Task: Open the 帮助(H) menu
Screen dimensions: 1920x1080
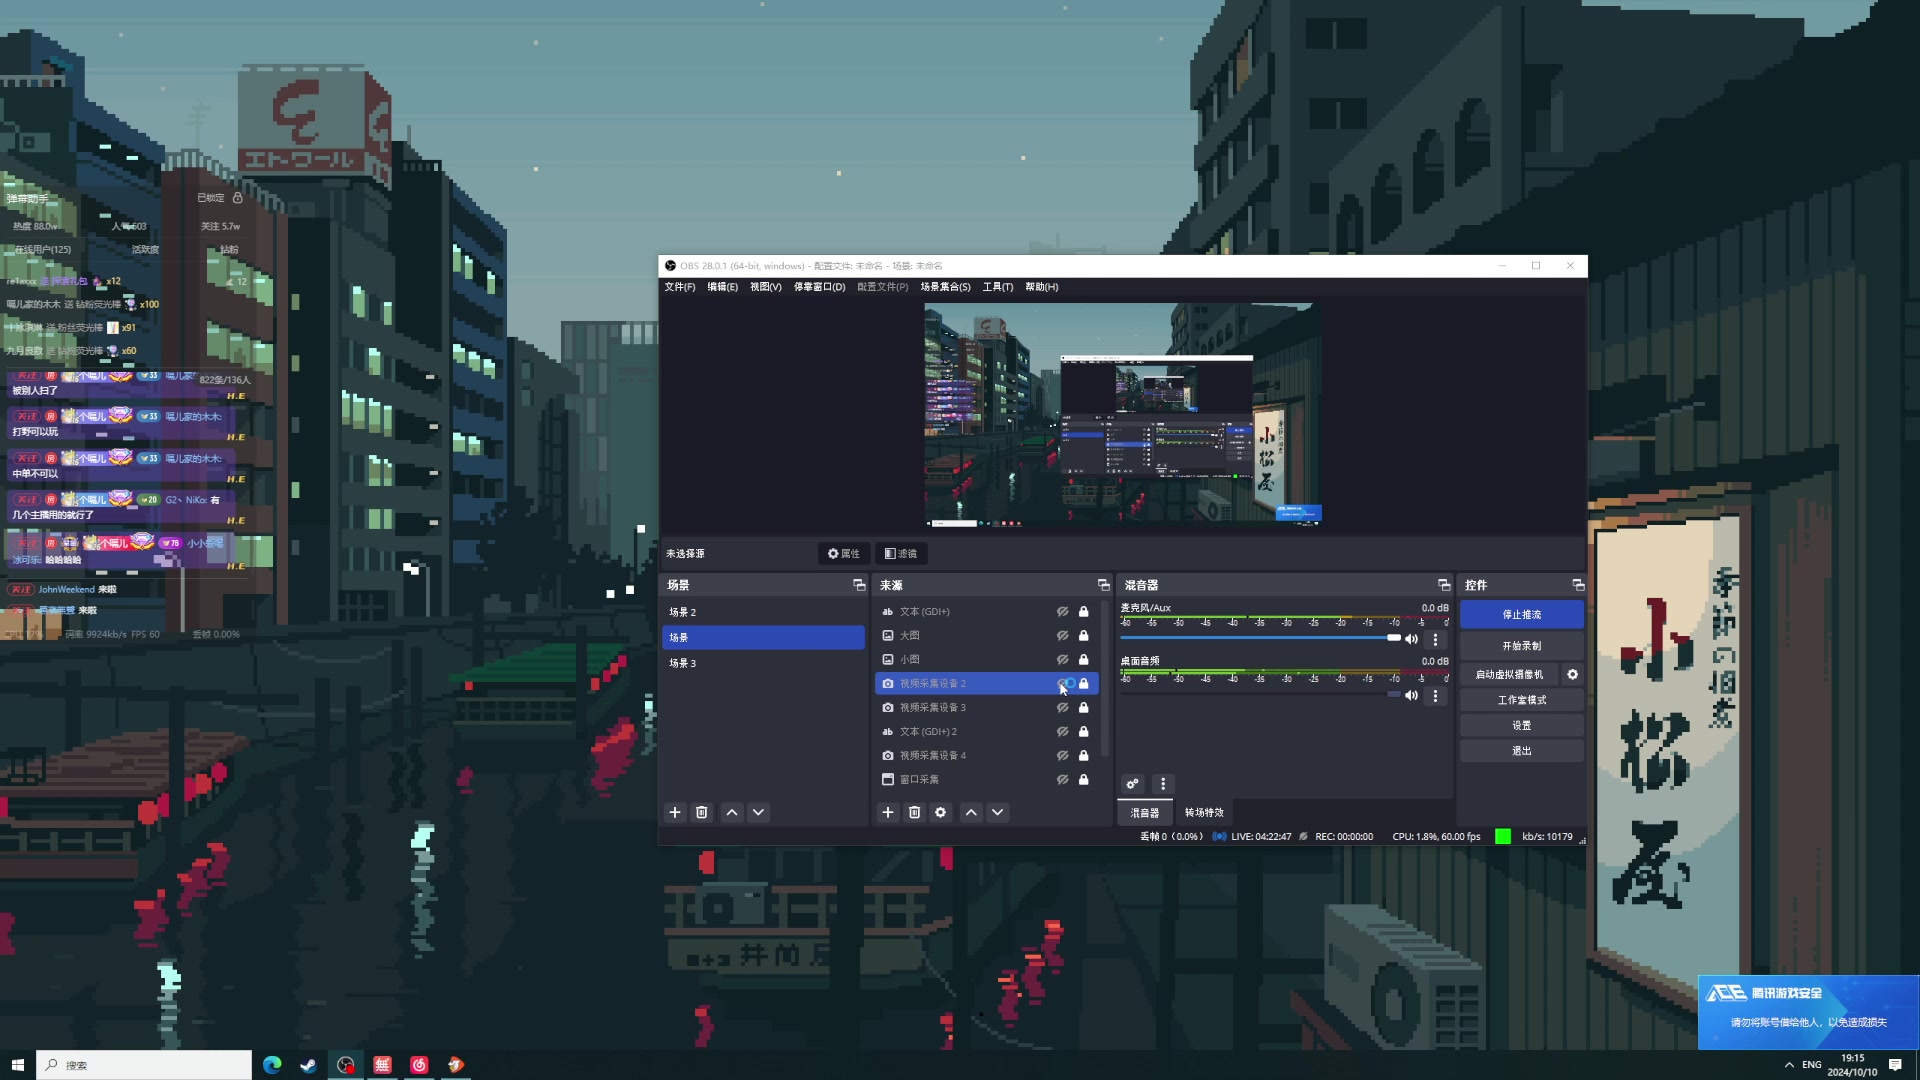Action: point(1042,287)
